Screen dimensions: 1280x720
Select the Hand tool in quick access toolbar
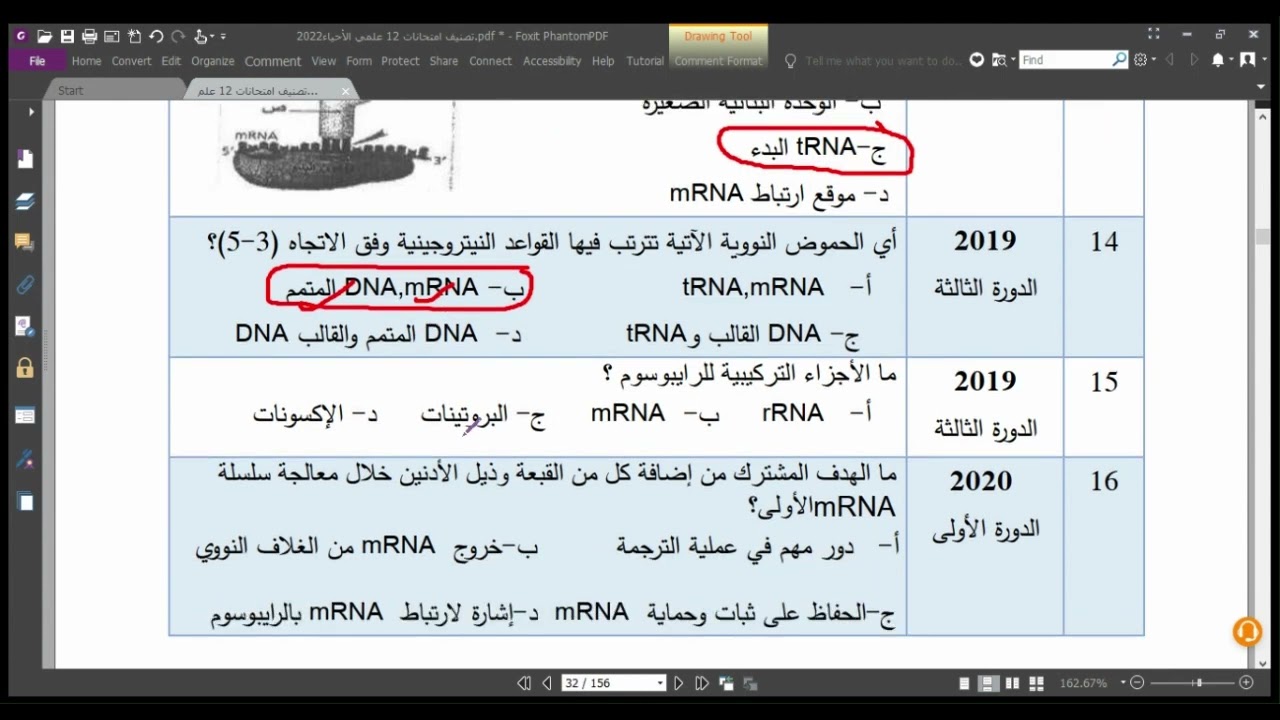coord(202,36)
